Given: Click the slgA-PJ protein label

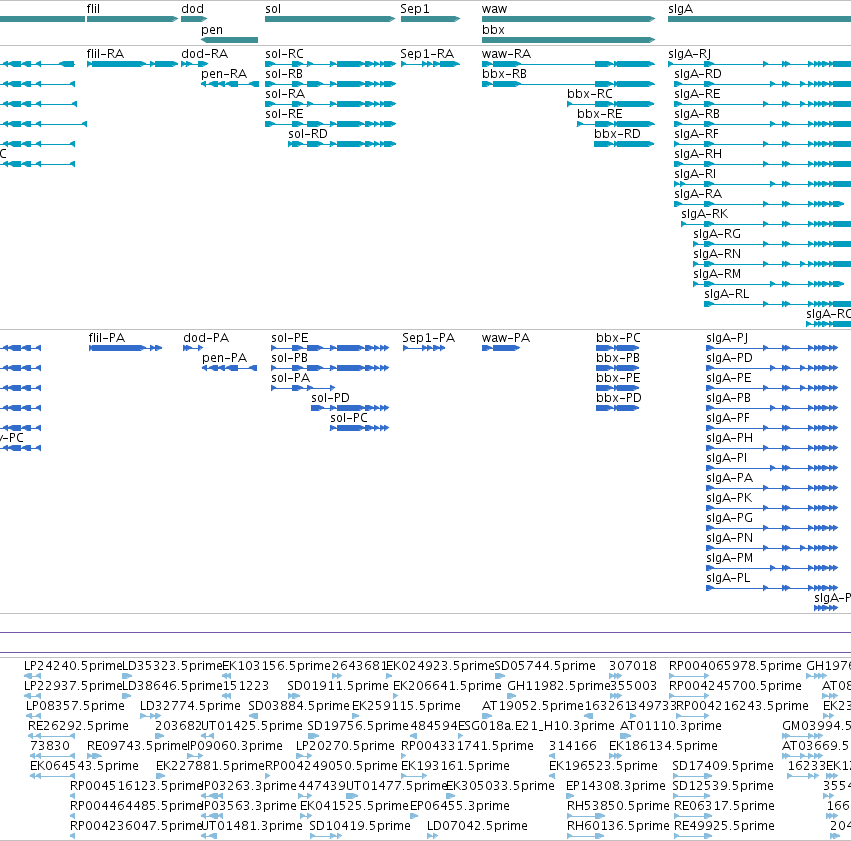Looking at the screenshot, I should 727,338.
